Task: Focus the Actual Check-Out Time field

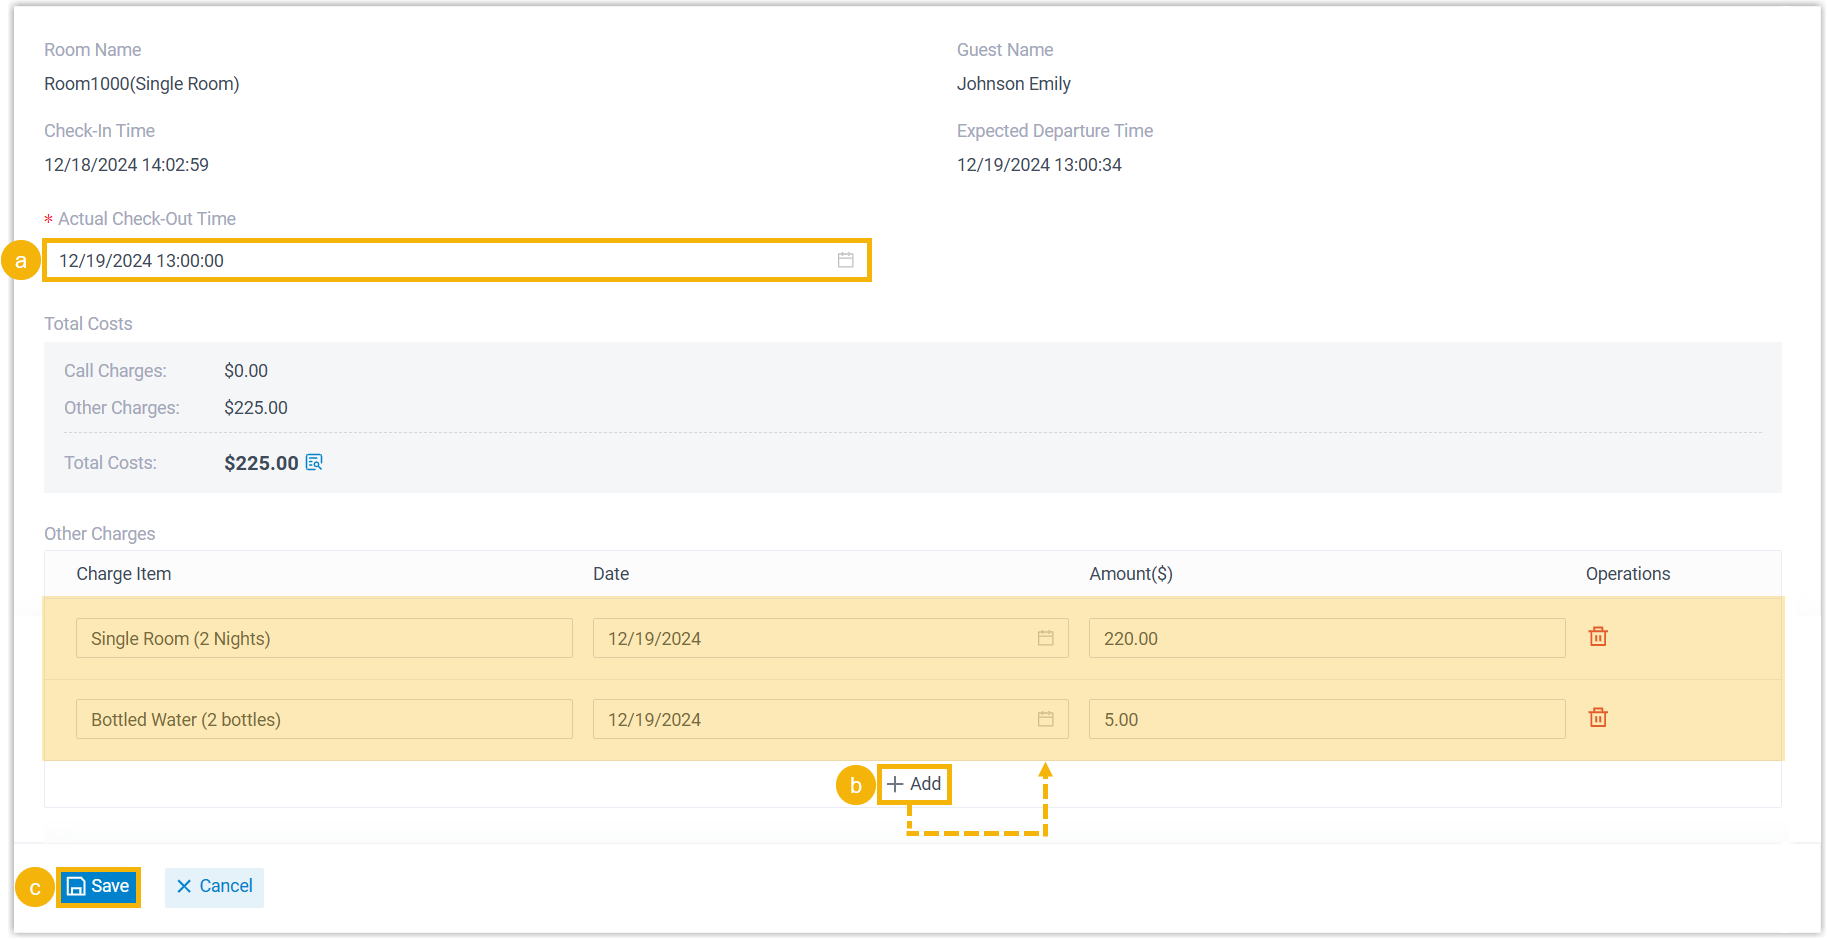Action: tap(440, 260)
